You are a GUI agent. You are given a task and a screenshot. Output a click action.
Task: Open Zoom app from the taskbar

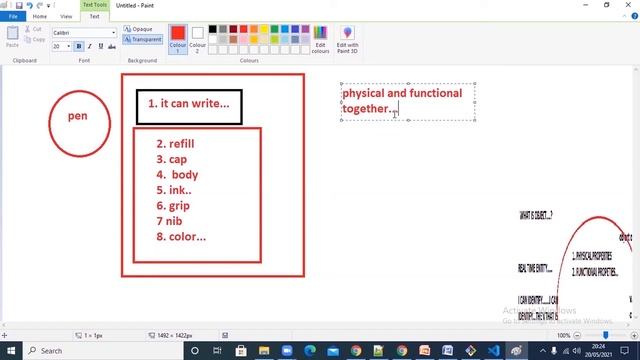click(x=287, y=351)
